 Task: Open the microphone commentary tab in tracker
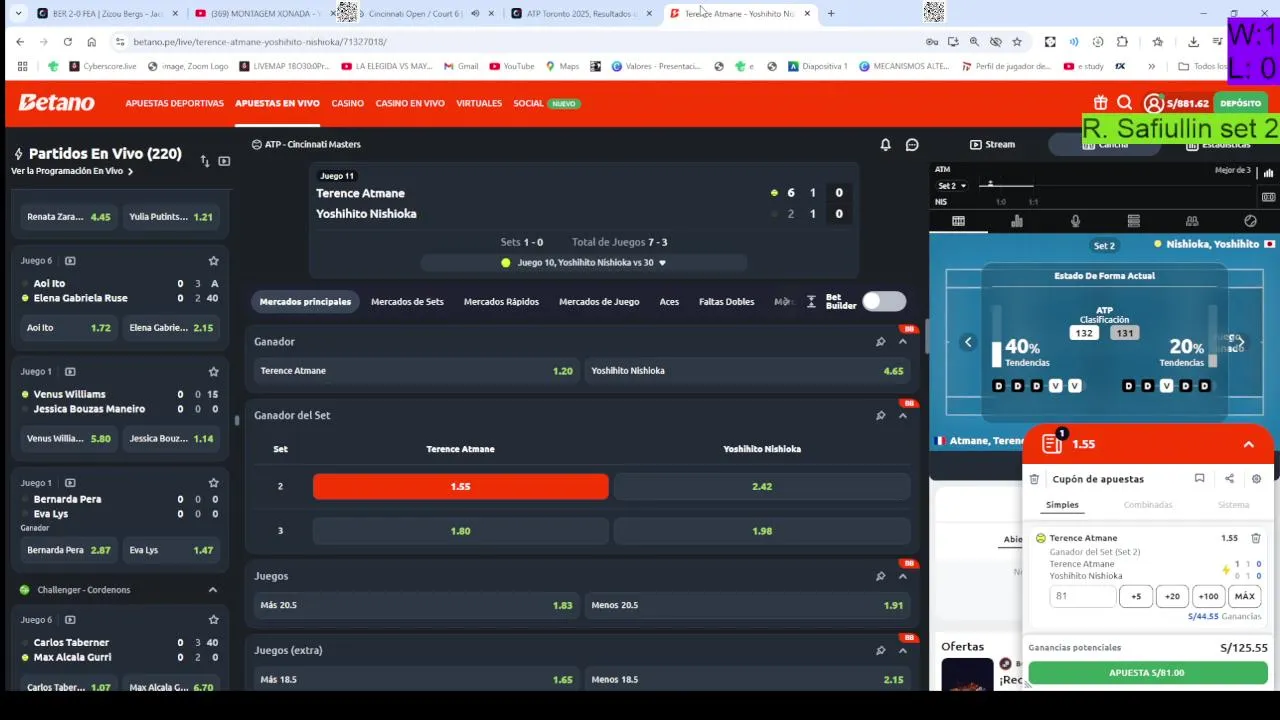(1075, 221)
